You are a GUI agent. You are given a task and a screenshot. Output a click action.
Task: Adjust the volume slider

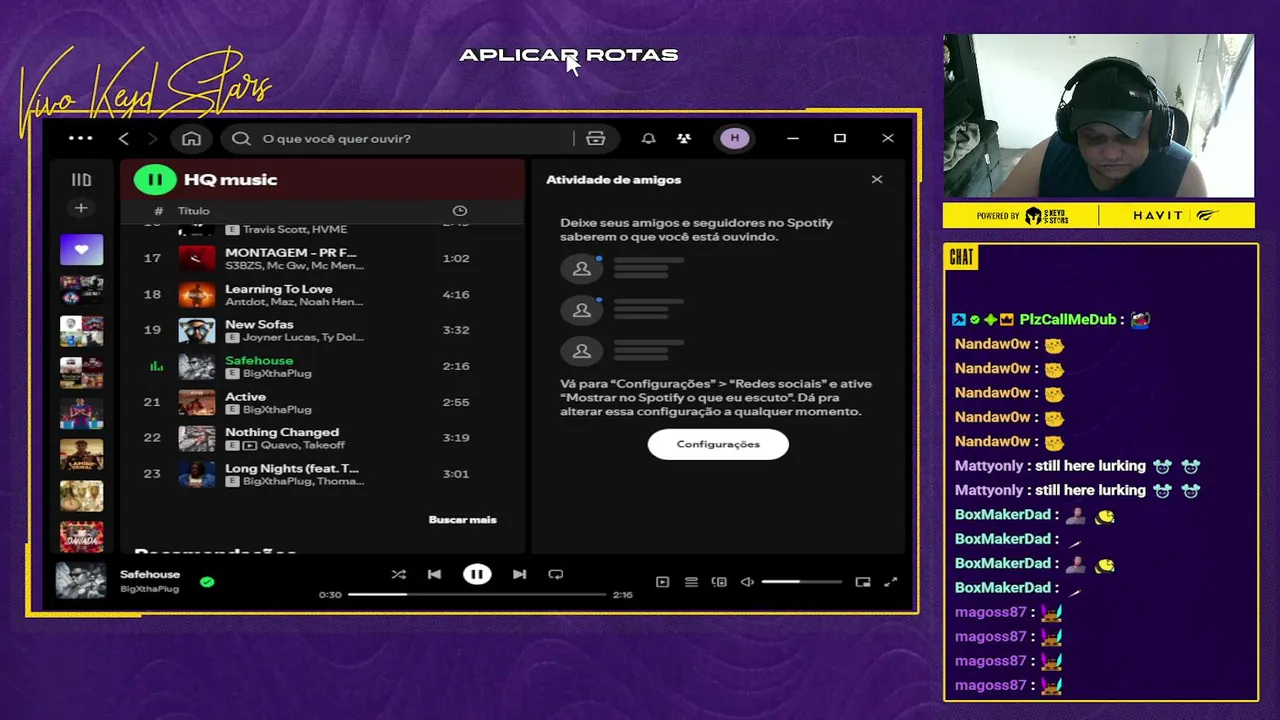click(x=801, y=582)
